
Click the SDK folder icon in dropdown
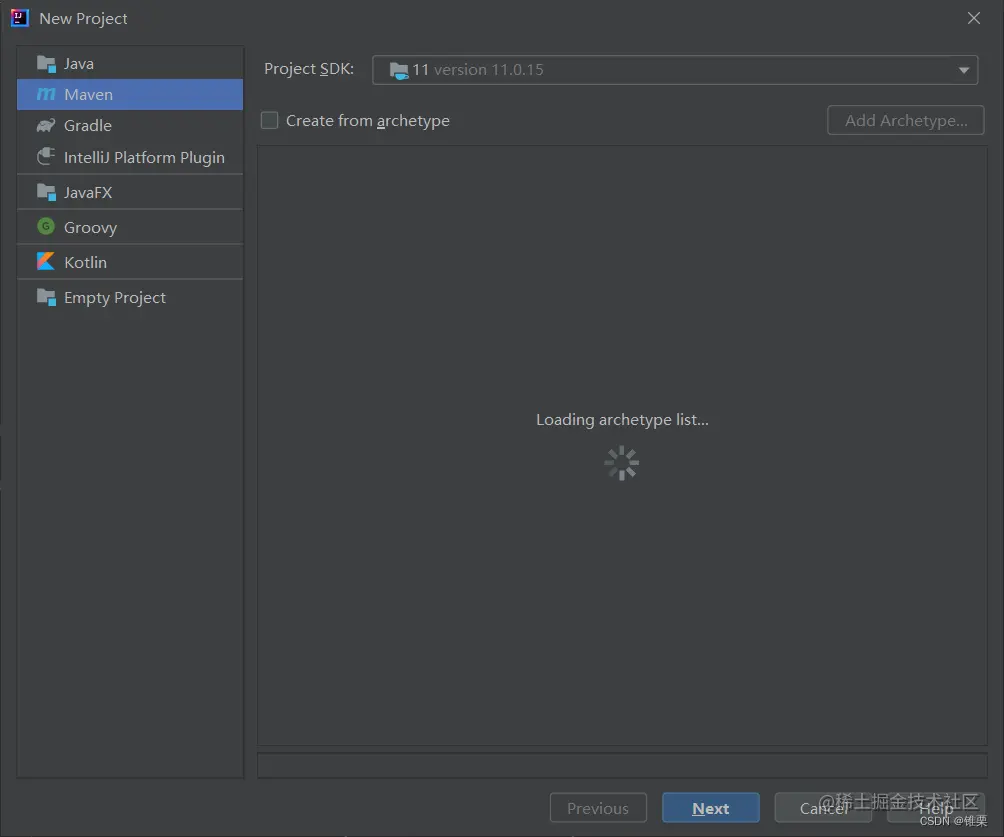[x=399, y=70]
